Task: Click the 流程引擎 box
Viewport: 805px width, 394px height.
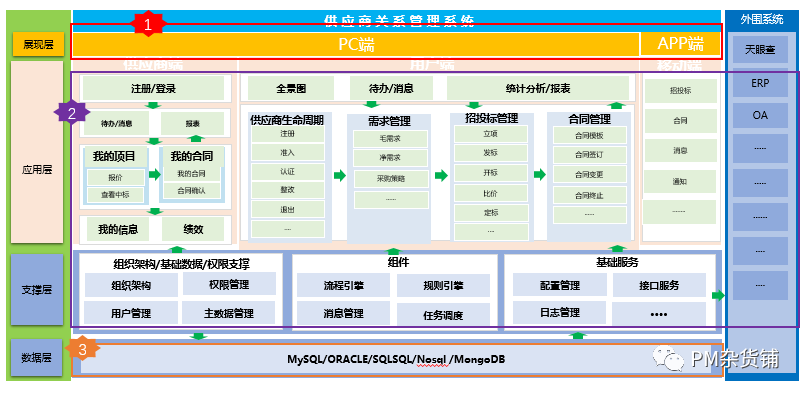Action: click(x=343, y=286)
